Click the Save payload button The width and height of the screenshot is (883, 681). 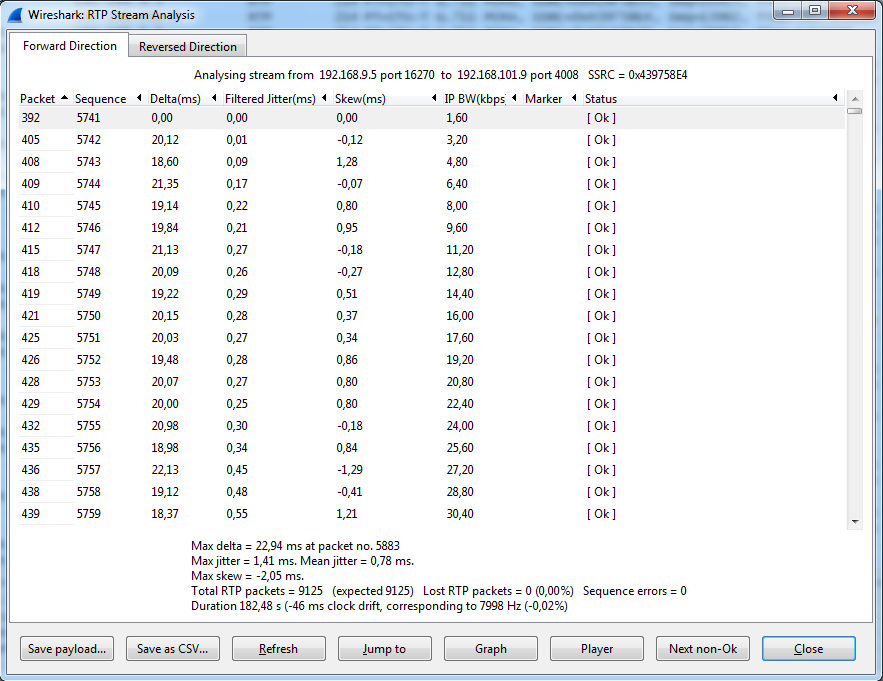(x=67, y=649)
